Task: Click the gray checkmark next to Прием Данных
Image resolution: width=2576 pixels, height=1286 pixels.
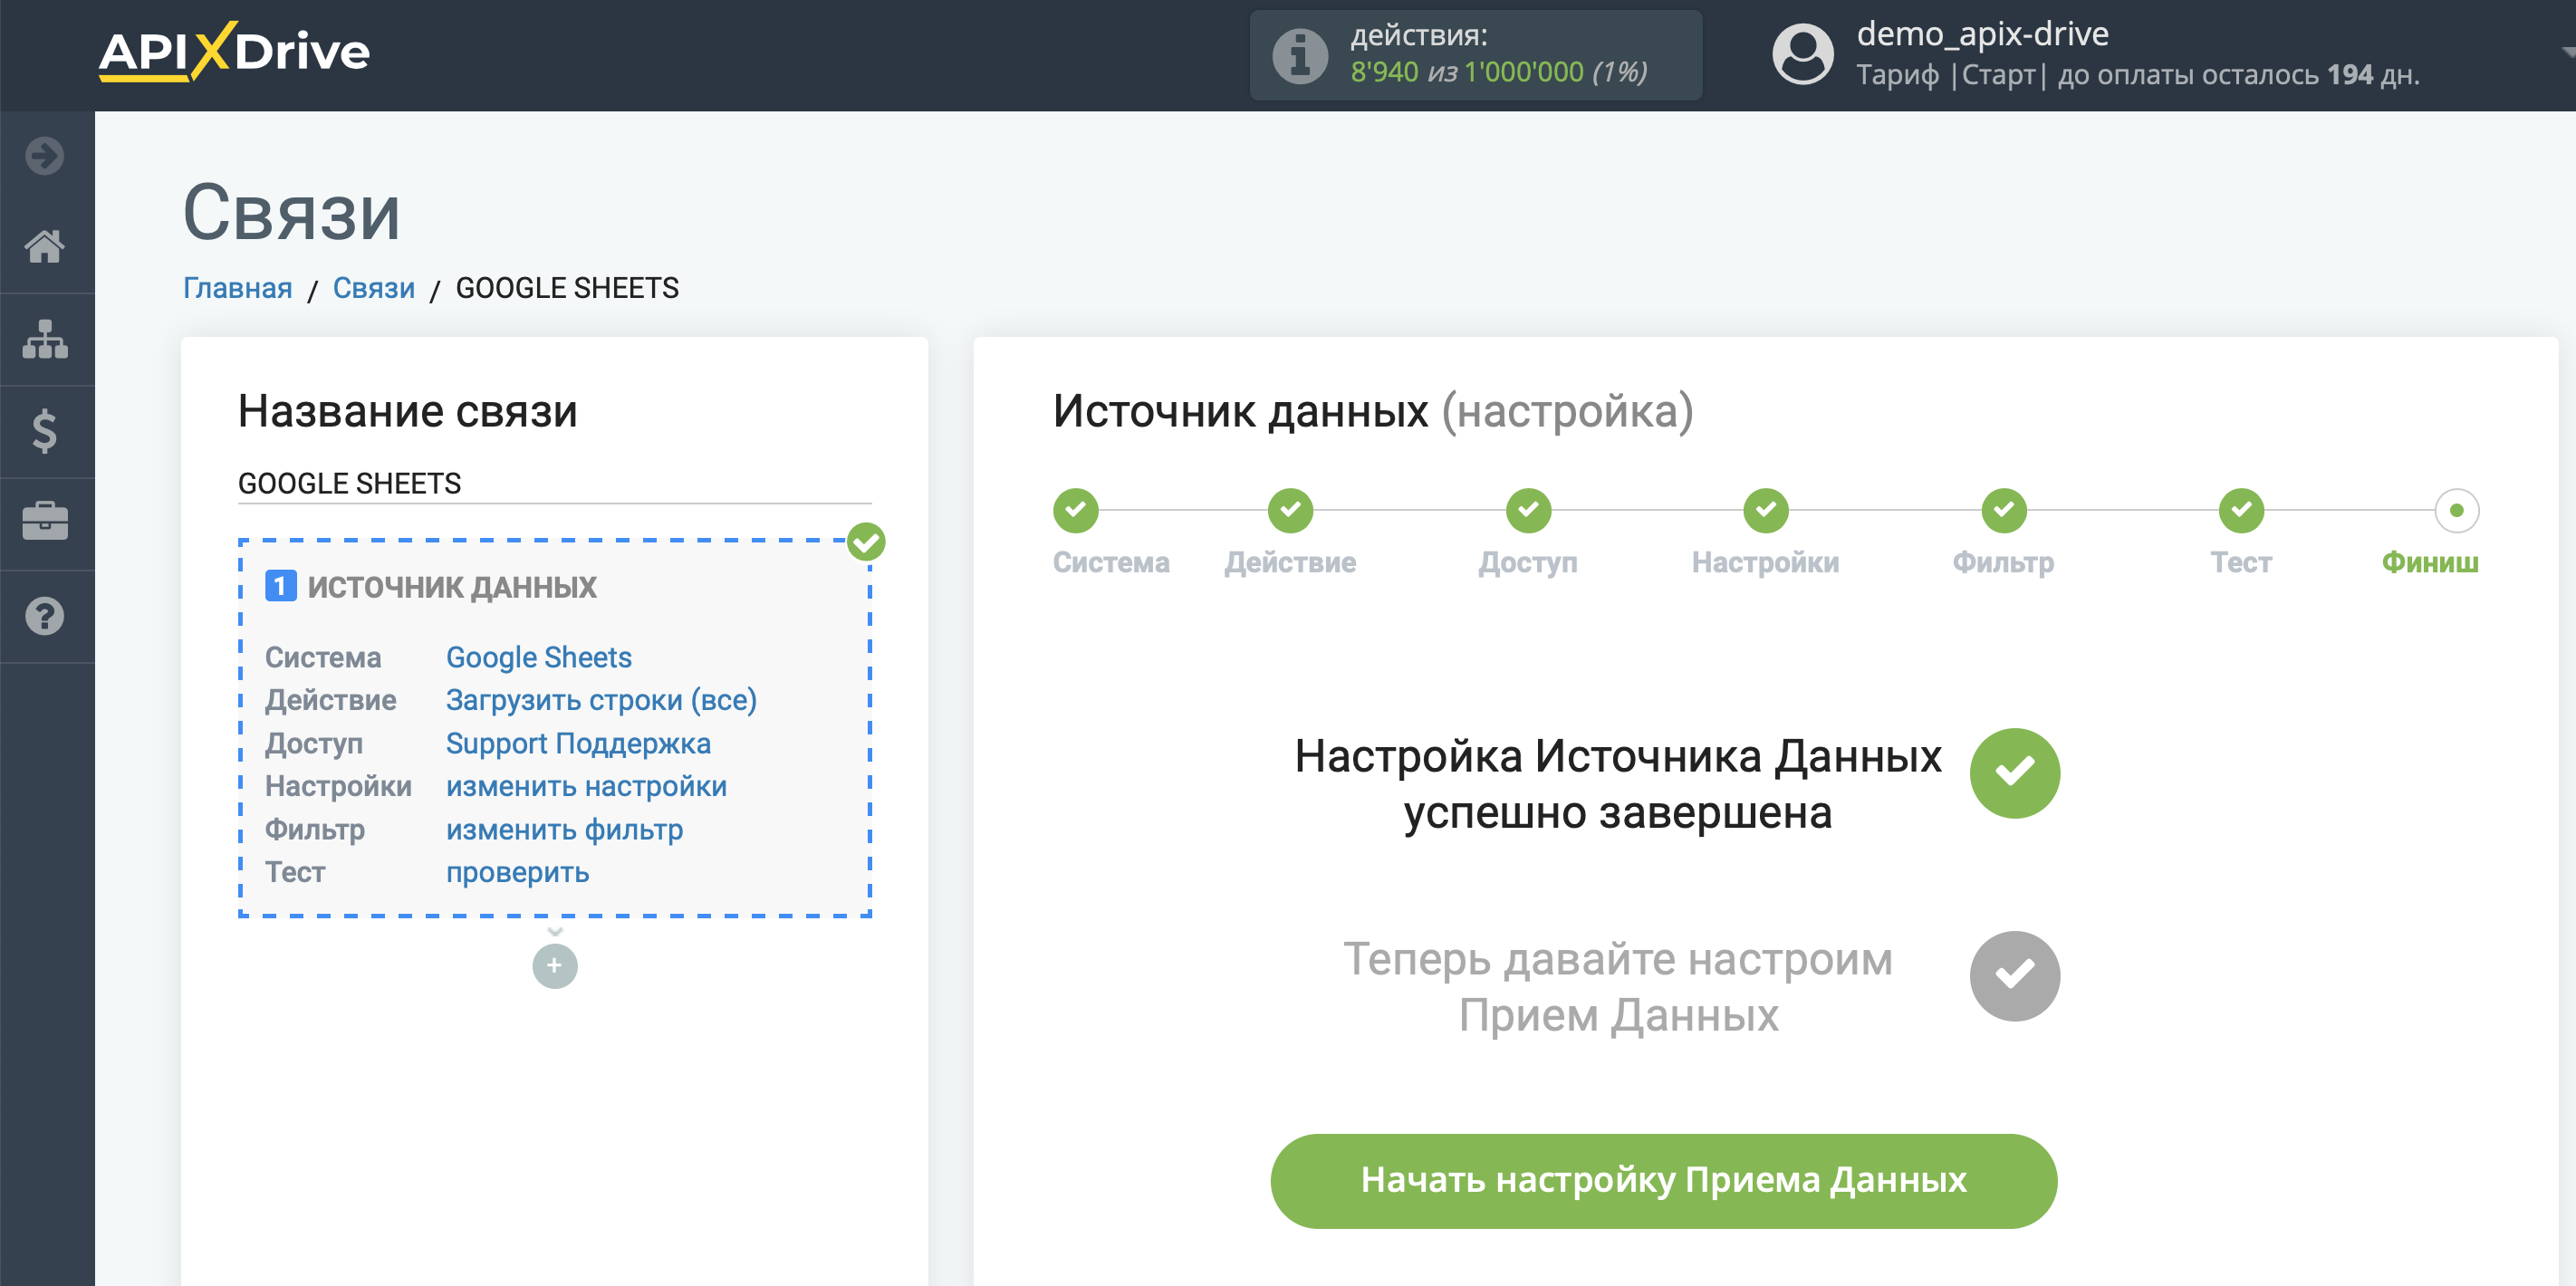Action: (x=2015, y=976)
